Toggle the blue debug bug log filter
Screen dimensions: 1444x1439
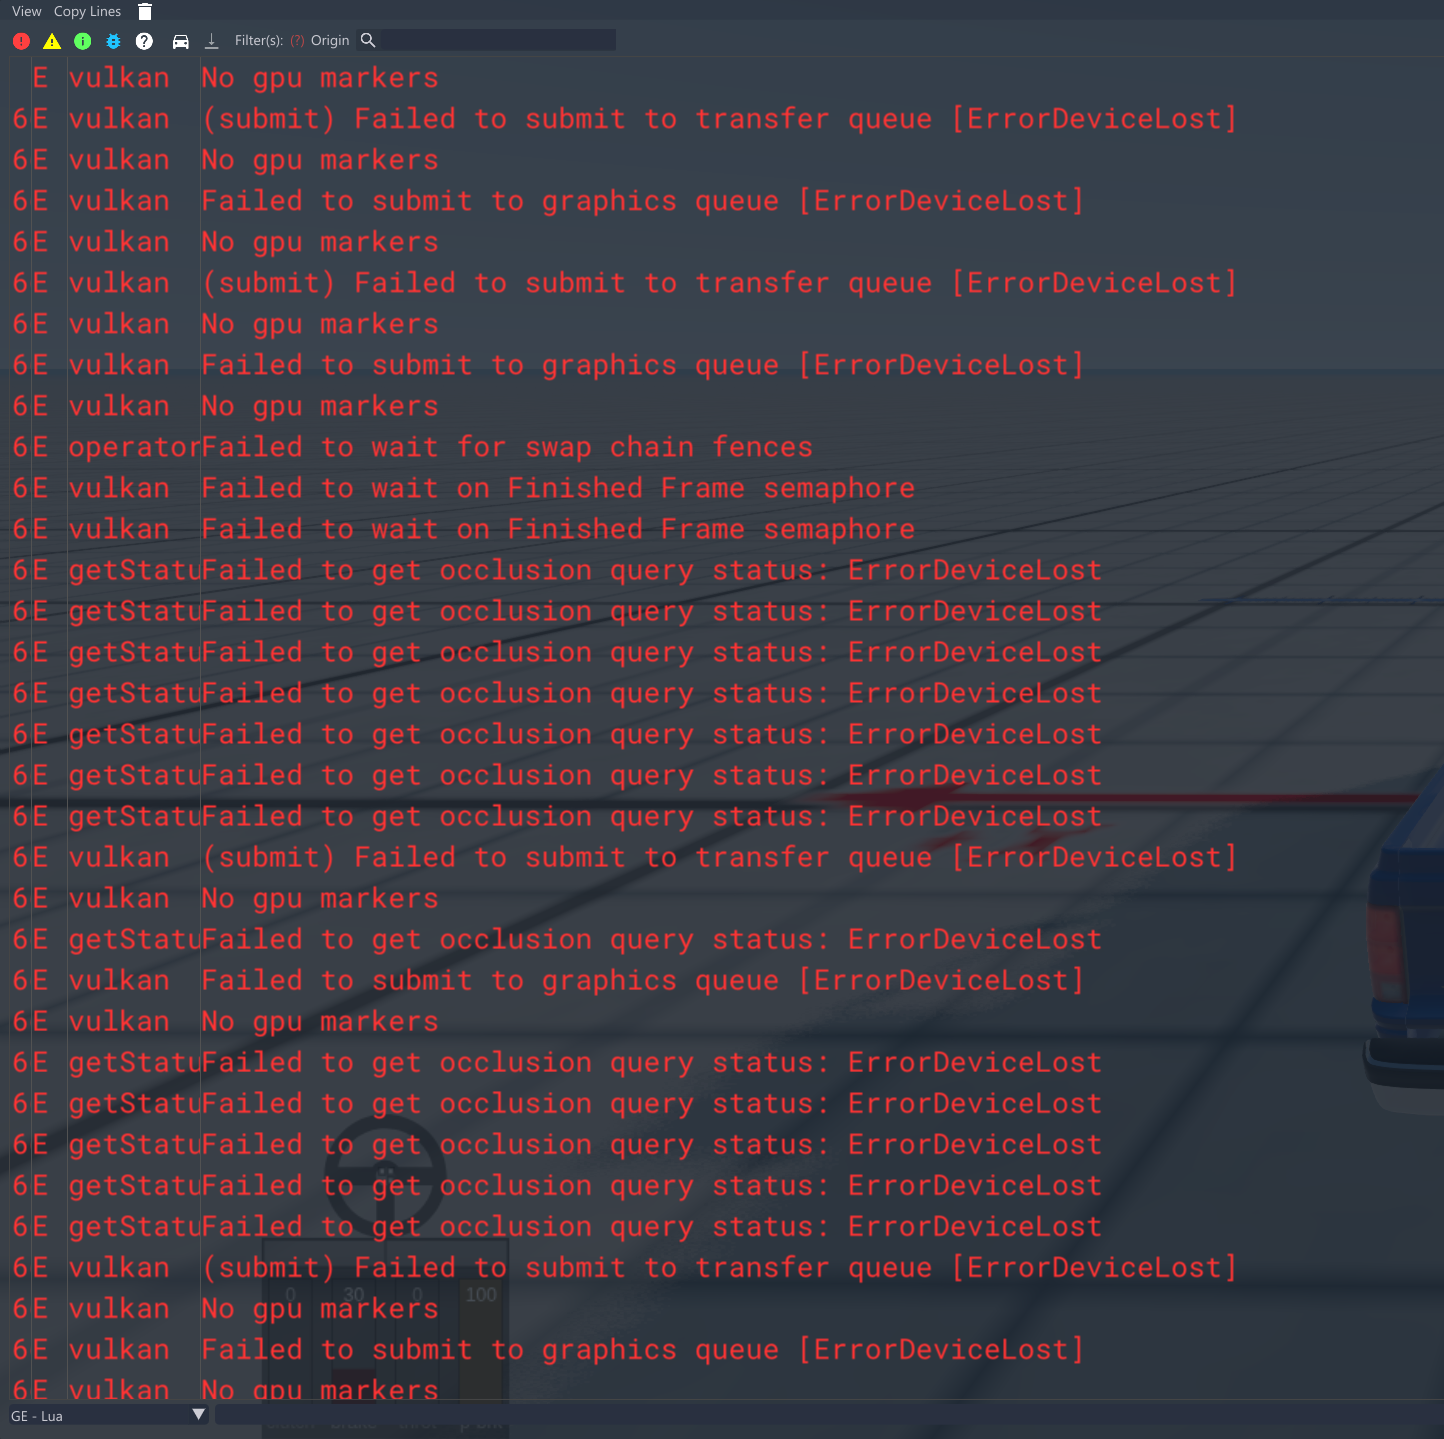coord(113,41)
